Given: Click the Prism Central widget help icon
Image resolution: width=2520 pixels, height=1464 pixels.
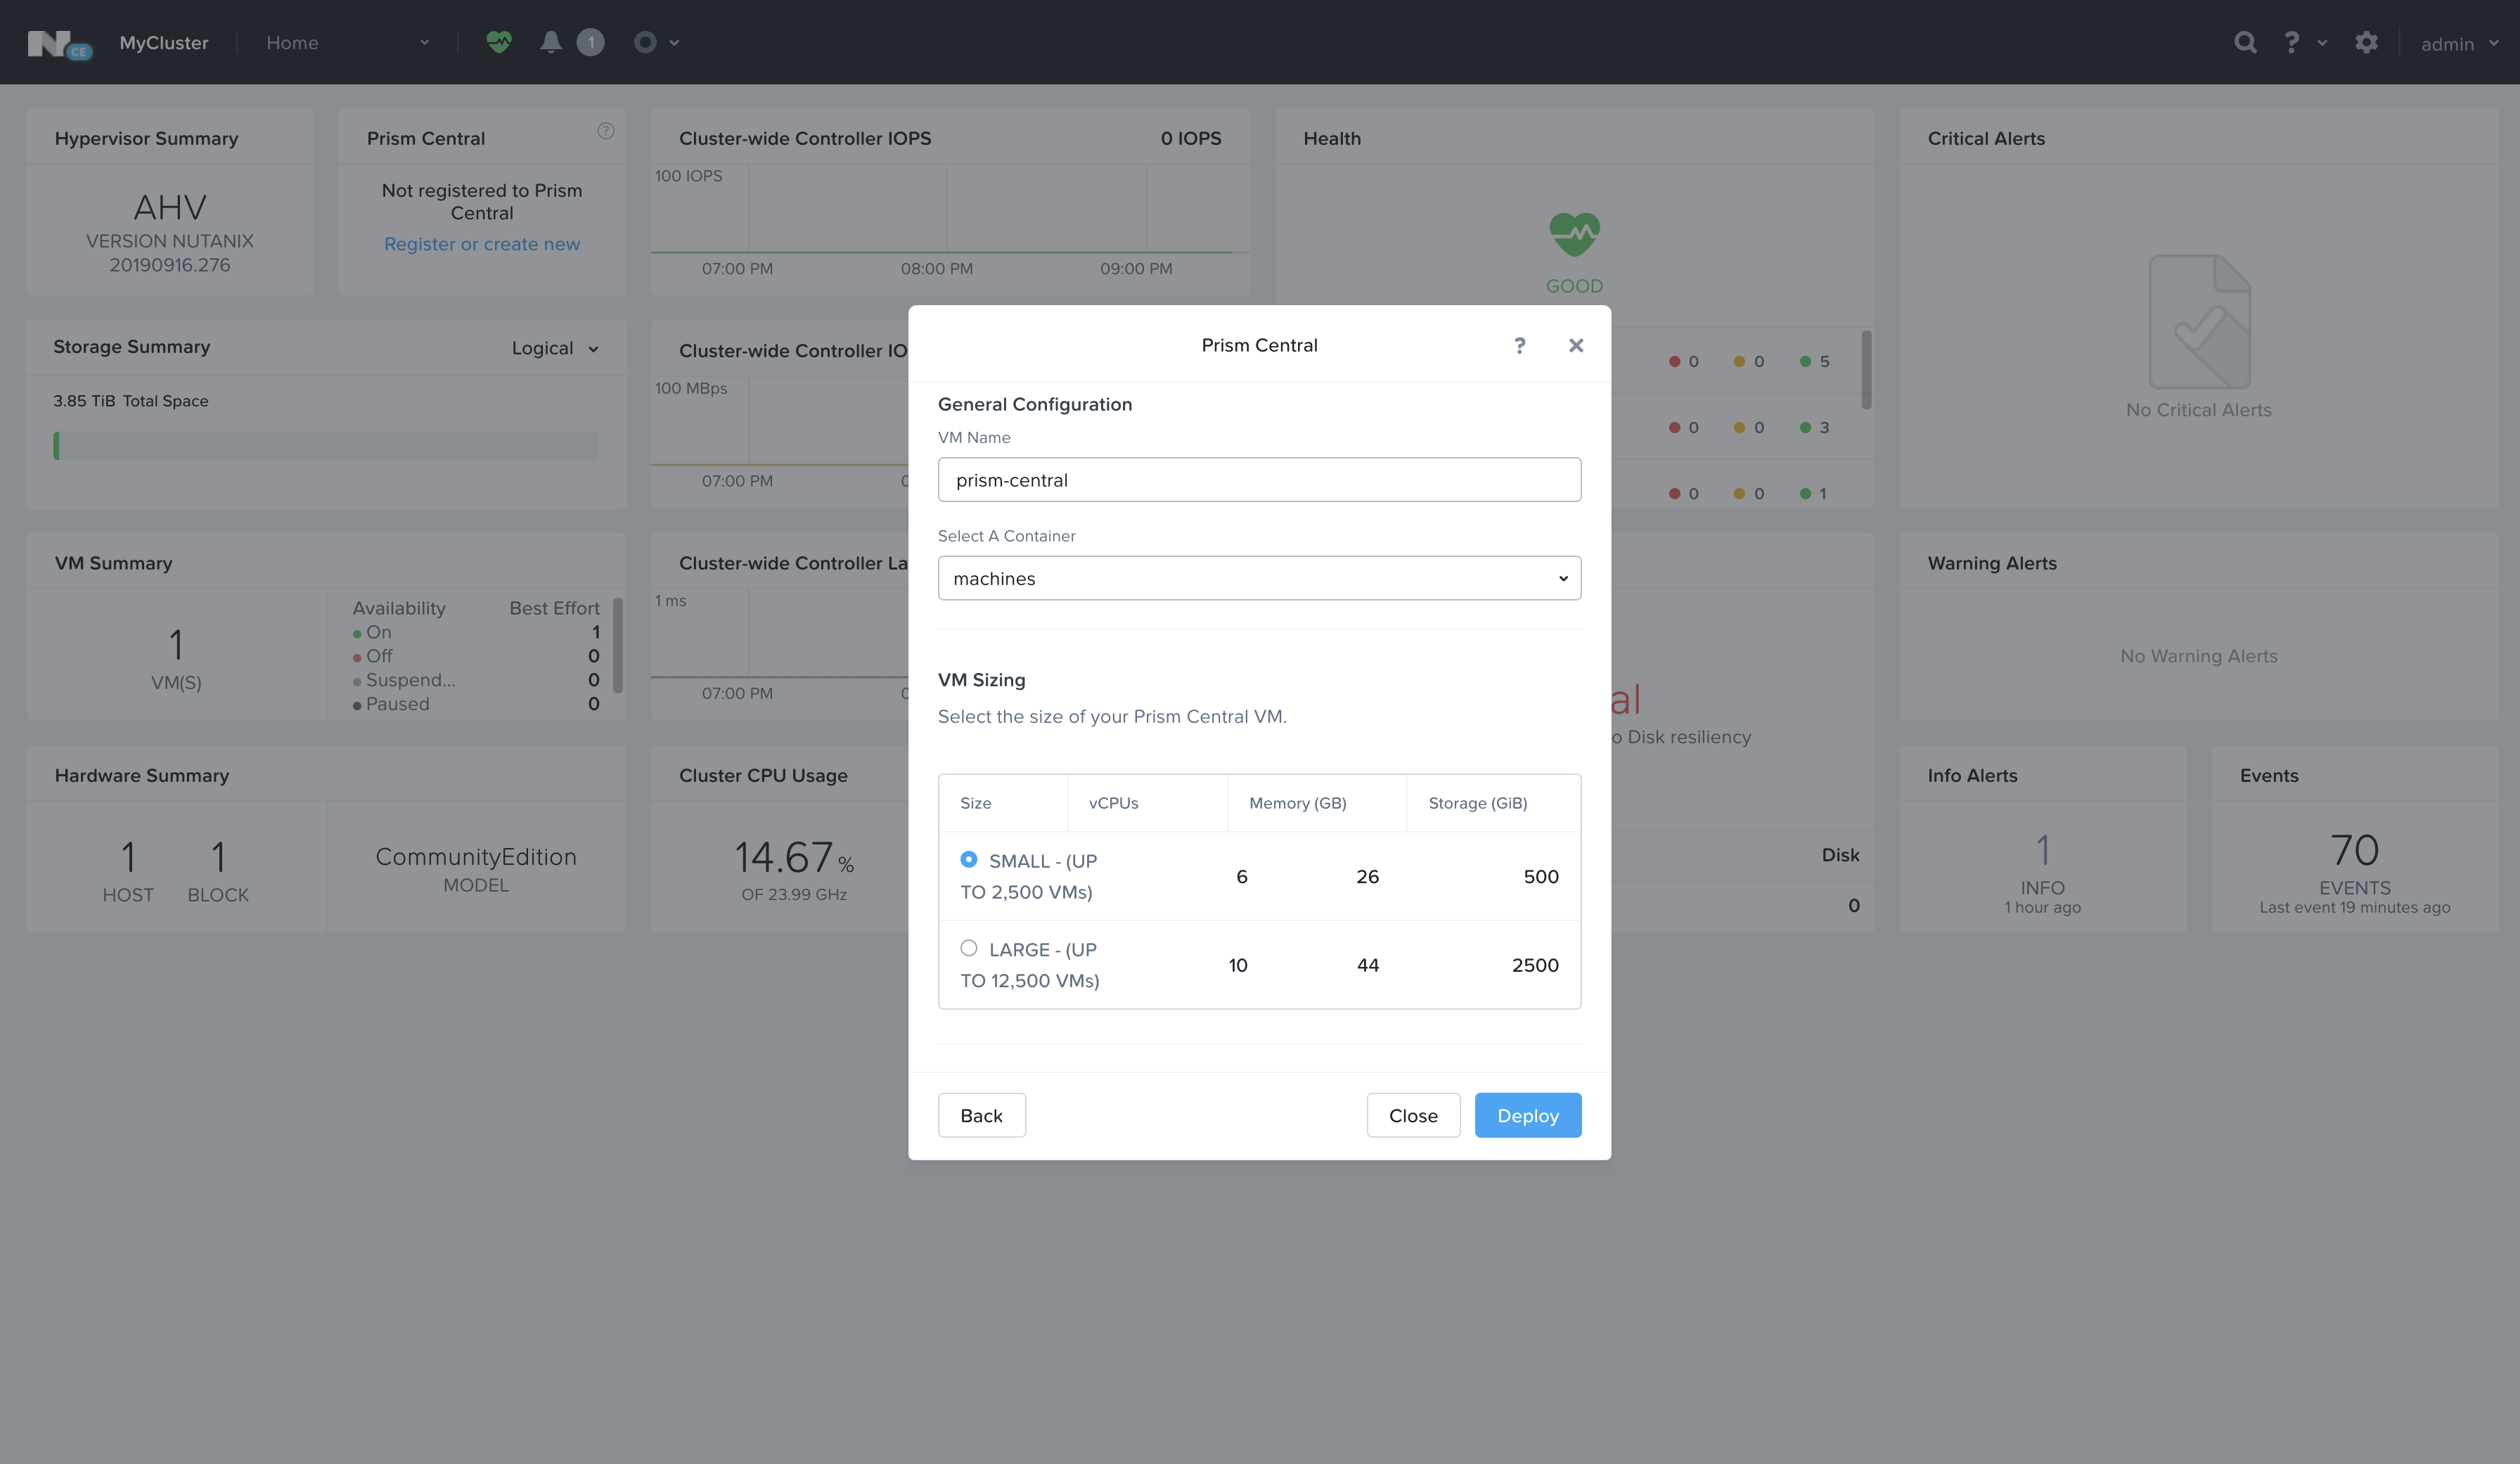Looking at the screenshot, I should (606, 131).
